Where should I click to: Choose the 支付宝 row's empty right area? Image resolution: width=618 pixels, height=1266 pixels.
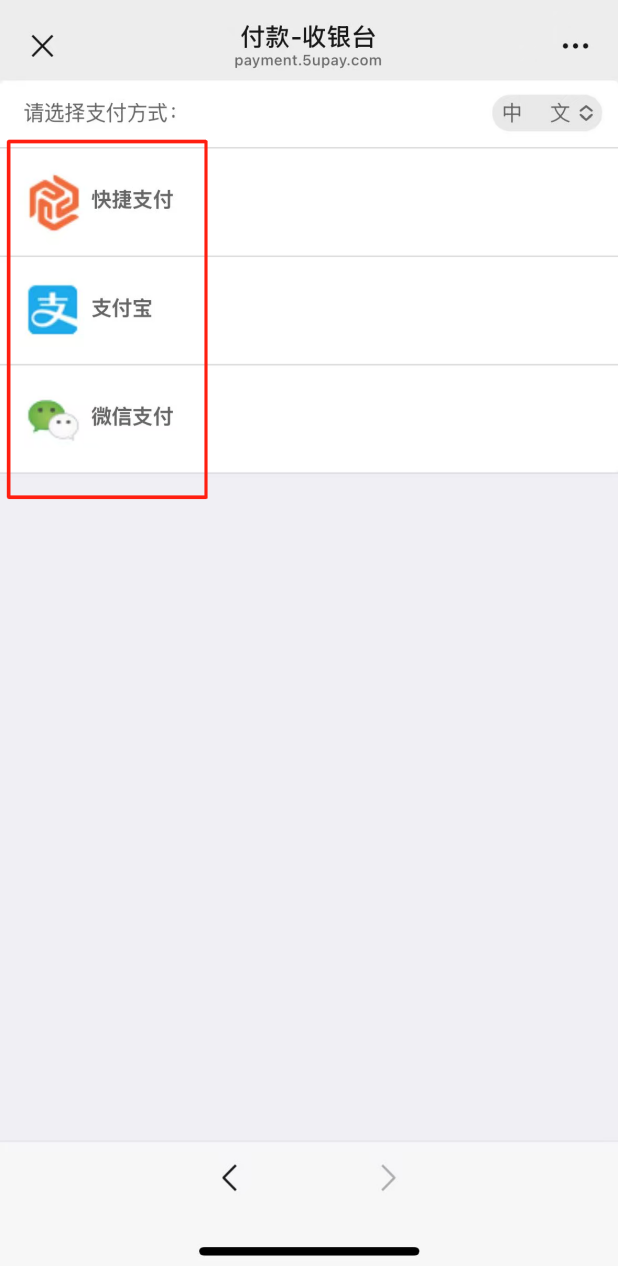click(x=412, y=310)
